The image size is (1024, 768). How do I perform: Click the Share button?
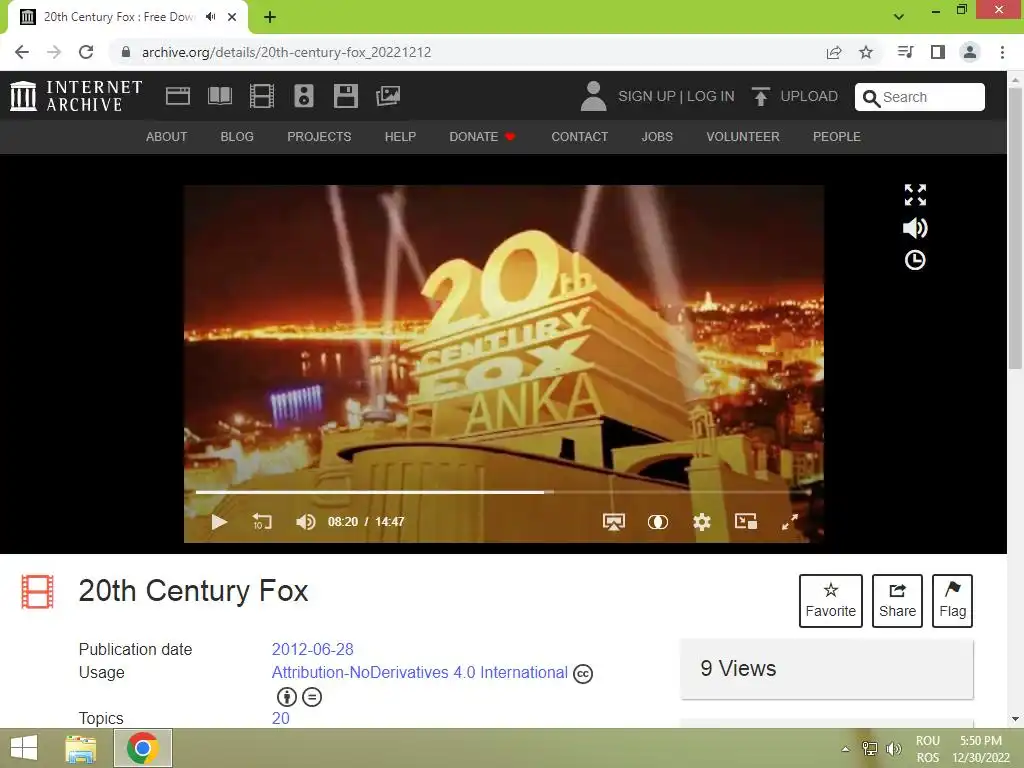coord(897,601)
